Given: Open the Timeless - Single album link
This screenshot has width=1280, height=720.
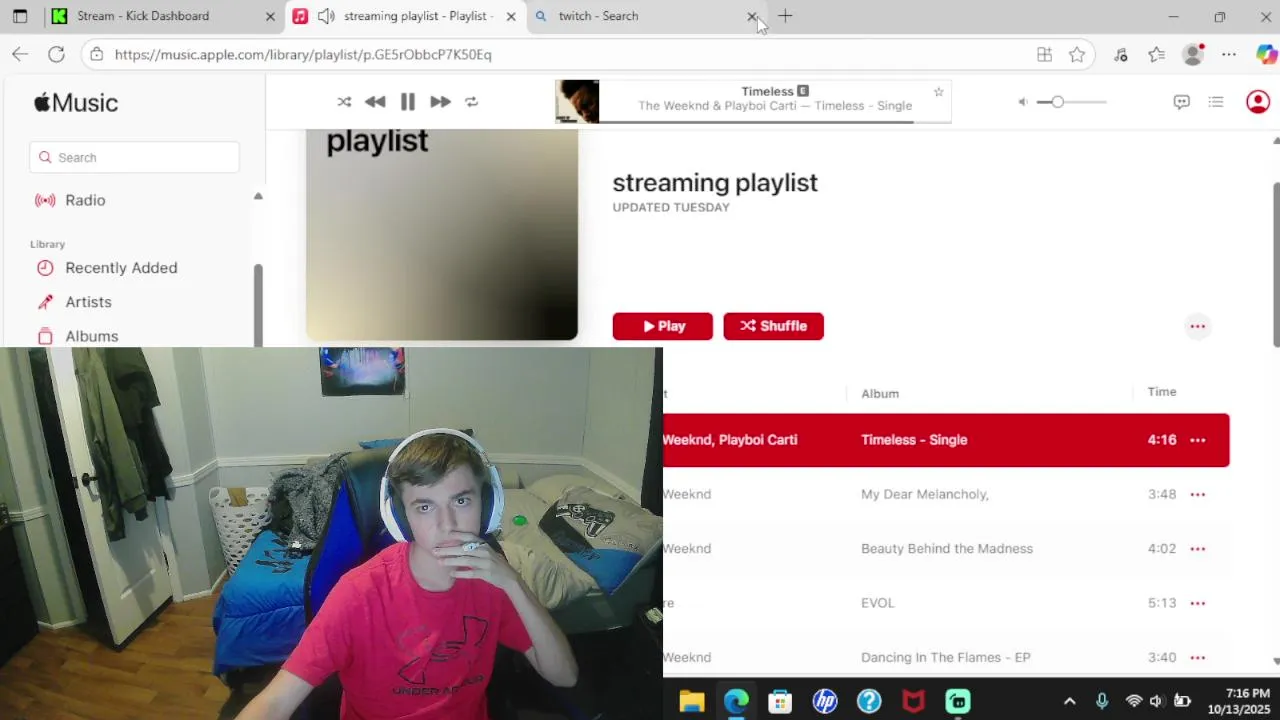Looking at the screenshot, I should point(914,440).
